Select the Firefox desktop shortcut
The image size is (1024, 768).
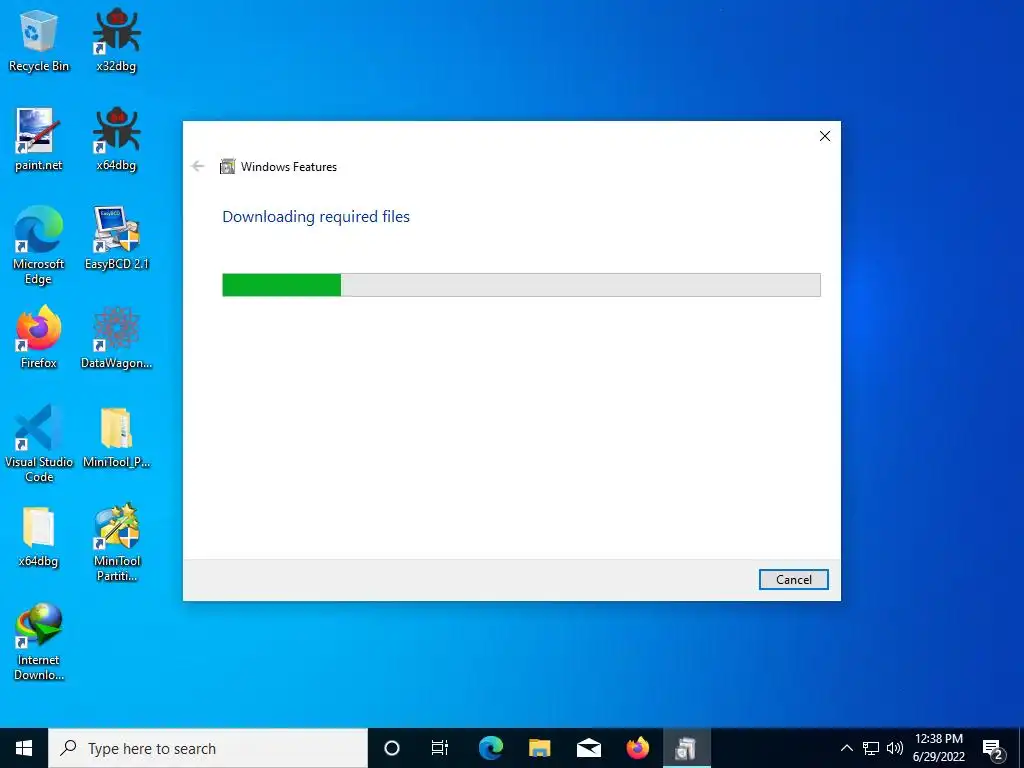(x=39, y=338)
